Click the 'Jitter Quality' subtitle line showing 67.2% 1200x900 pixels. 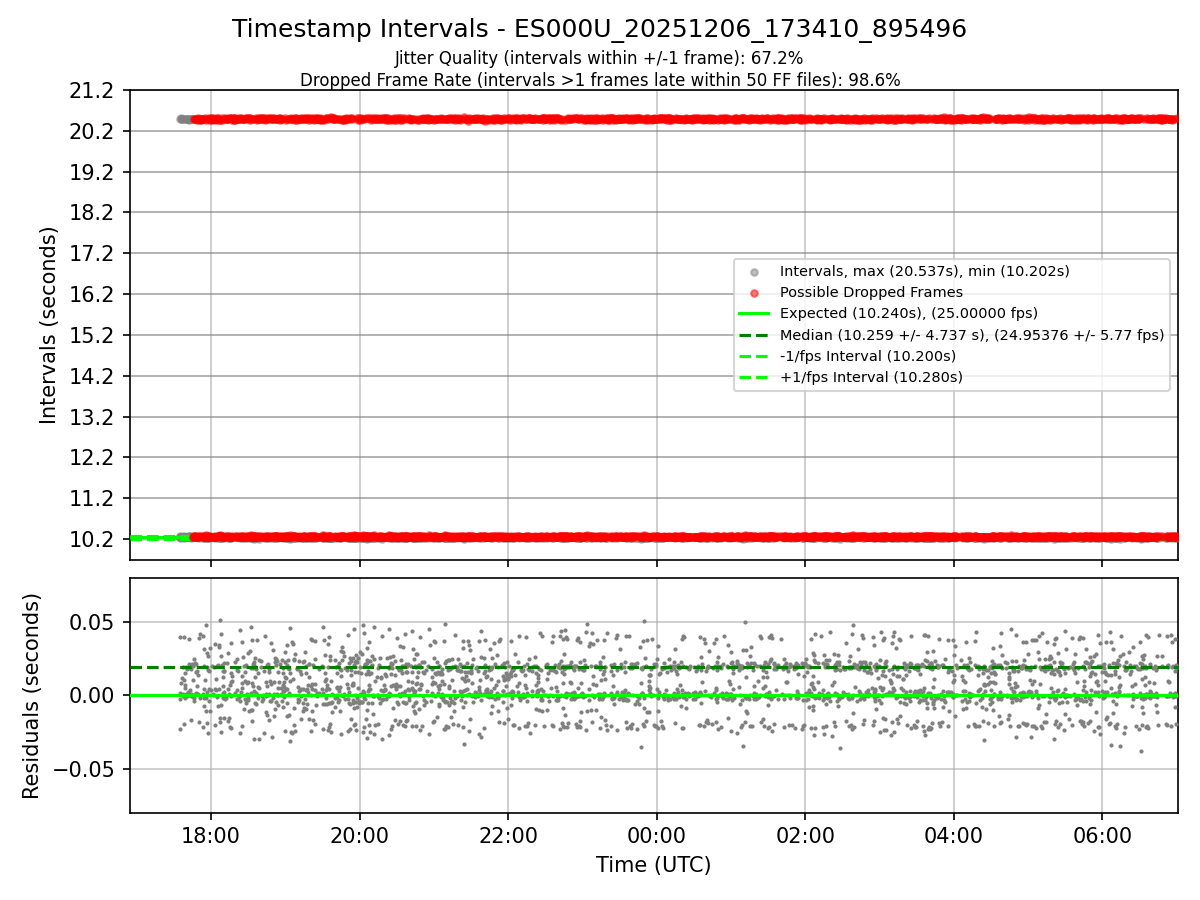click(599, 58)
